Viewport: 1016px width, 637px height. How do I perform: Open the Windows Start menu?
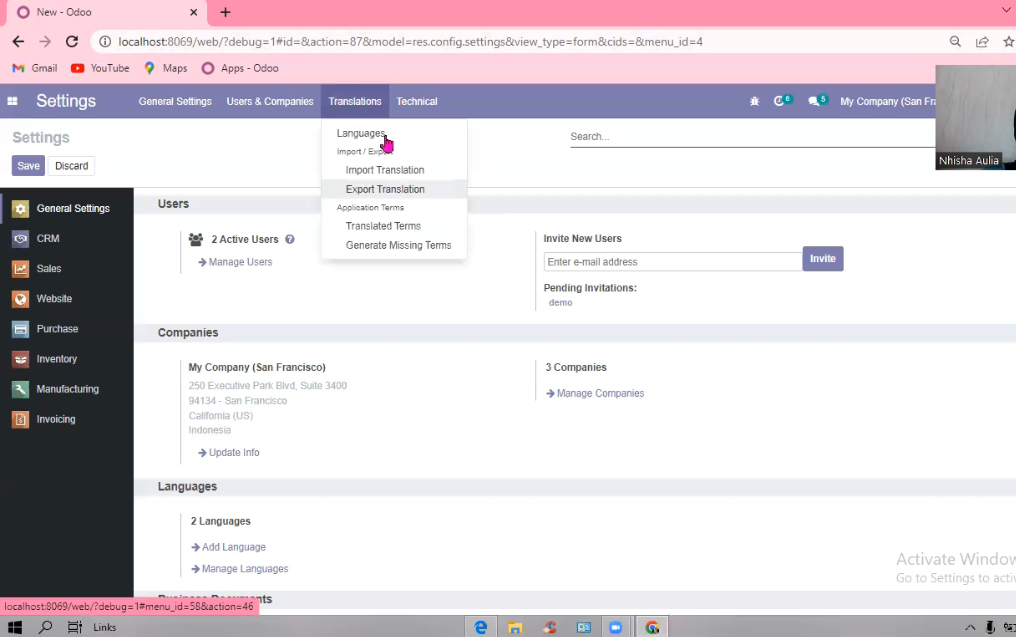click(15, 627)
